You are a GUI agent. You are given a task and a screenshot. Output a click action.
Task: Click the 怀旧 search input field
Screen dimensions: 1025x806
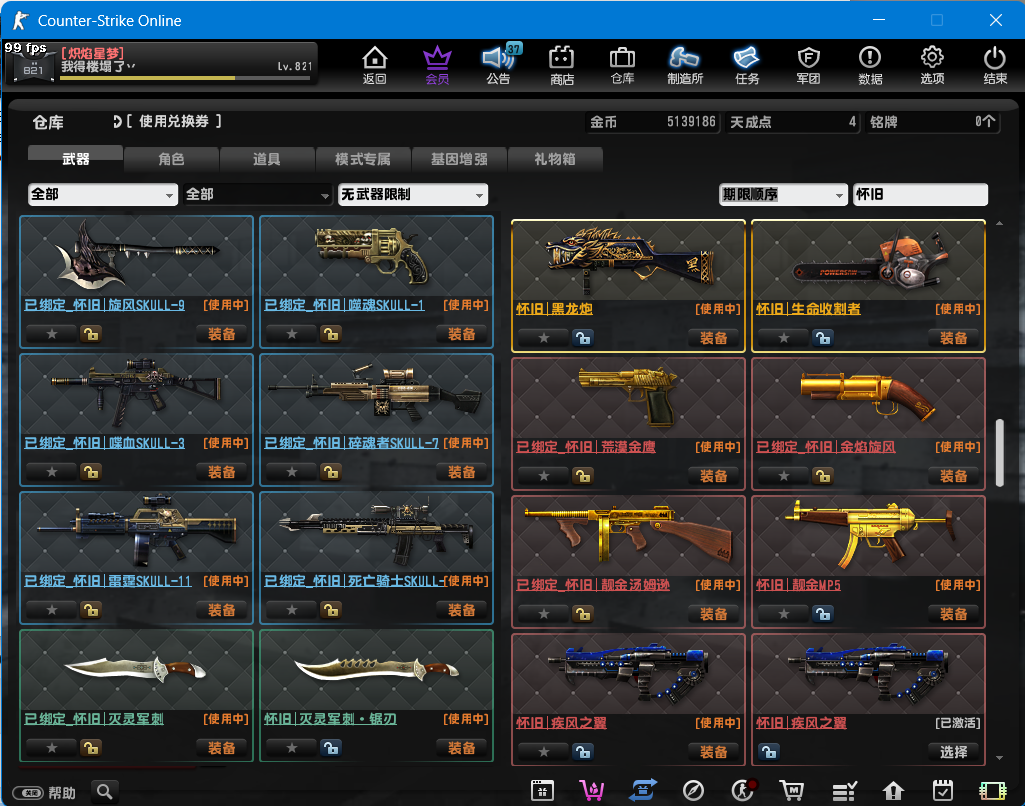(x=920, y=194)
